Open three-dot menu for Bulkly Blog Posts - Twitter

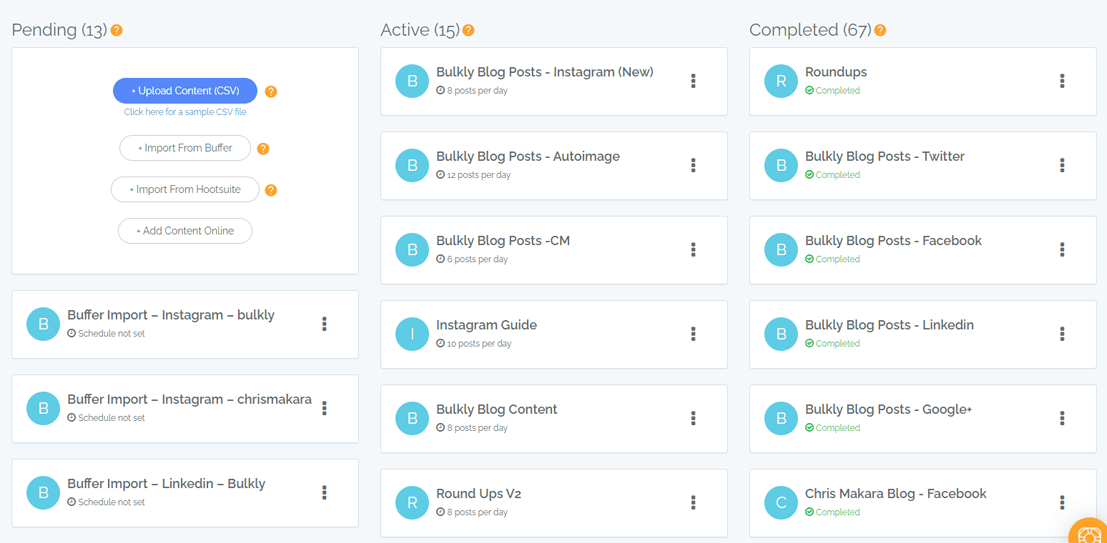pos(1062,165)
